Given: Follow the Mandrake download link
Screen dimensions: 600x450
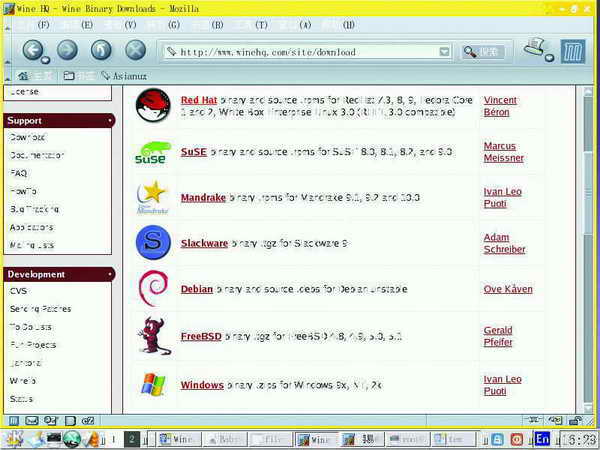Looking at the screenshot, I should point(202,198).
